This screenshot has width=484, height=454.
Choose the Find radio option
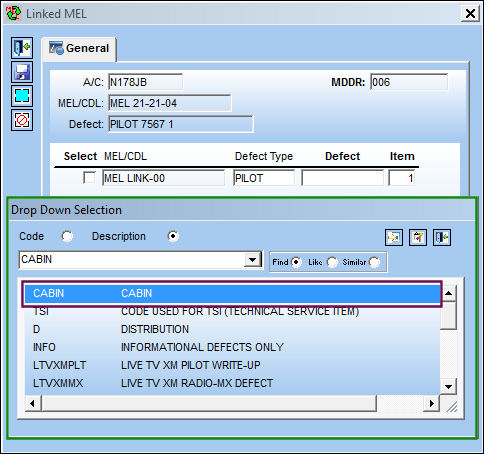296,262
